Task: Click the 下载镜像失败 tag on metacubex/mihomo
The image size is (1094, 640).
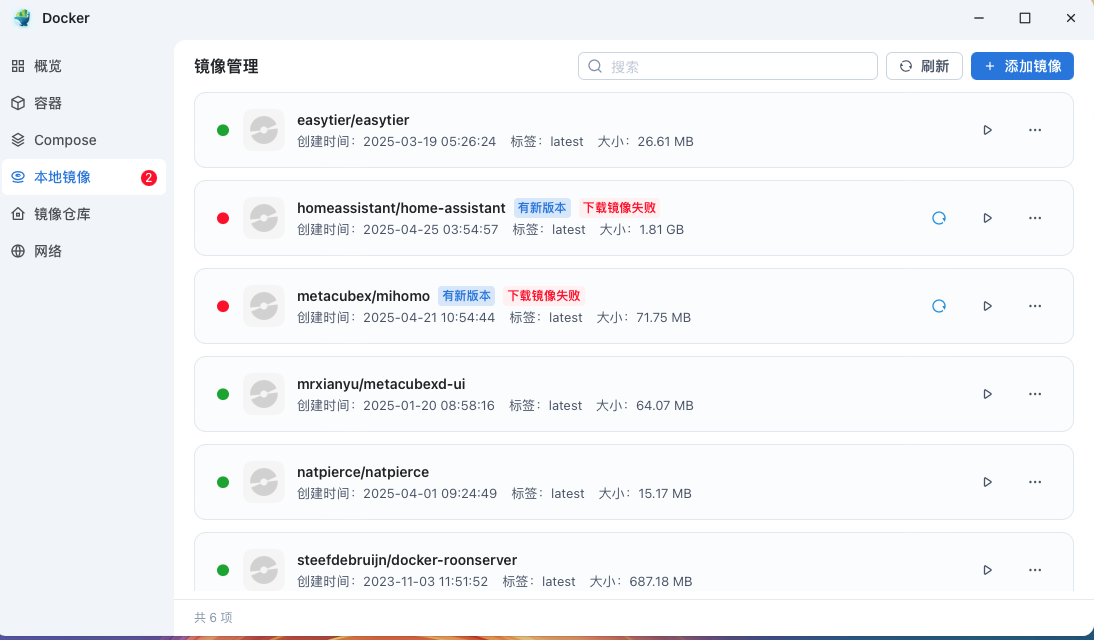Action: coord(544,296)
